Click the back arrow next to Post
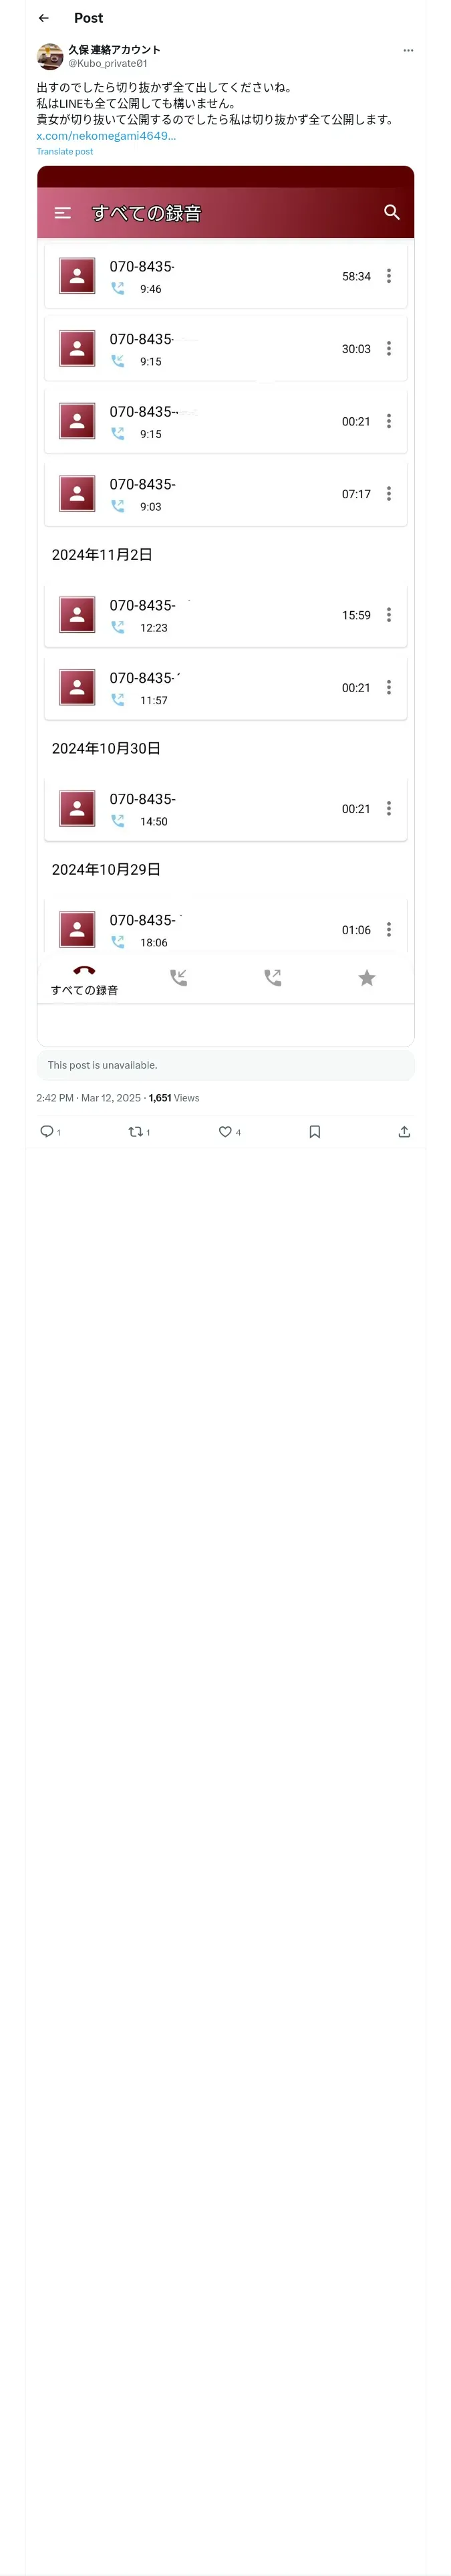 tap(44, 18)
